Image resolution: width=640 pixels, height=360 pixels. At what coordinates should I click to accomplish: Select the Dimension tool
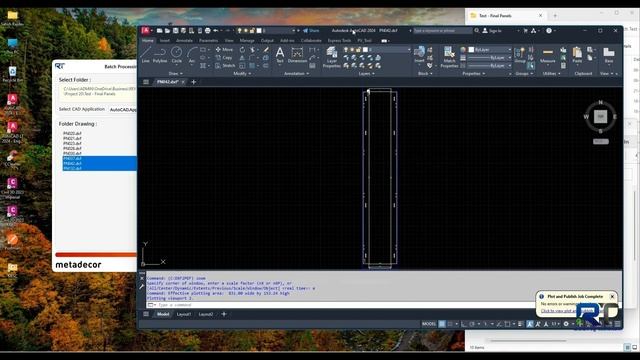tap(297, 55)
